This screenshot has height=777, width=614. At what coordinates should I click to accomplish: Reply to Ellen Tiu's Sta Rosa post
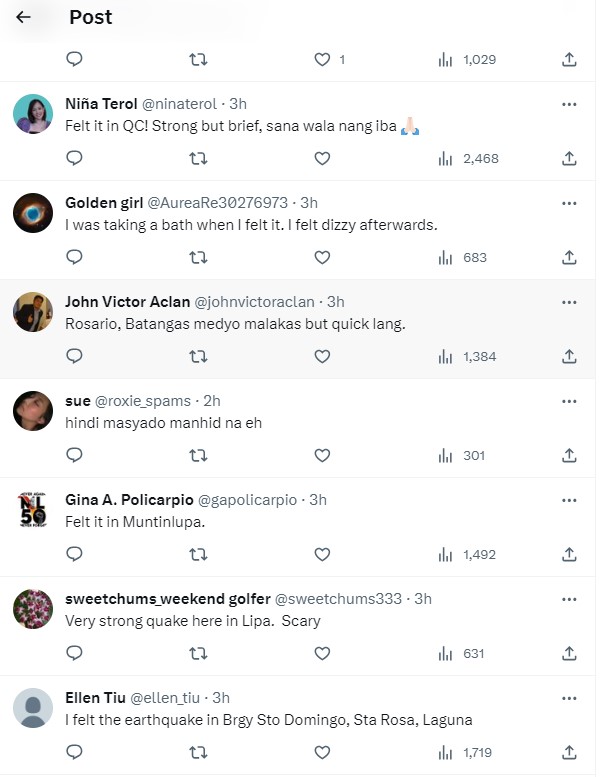pos(74,752)
